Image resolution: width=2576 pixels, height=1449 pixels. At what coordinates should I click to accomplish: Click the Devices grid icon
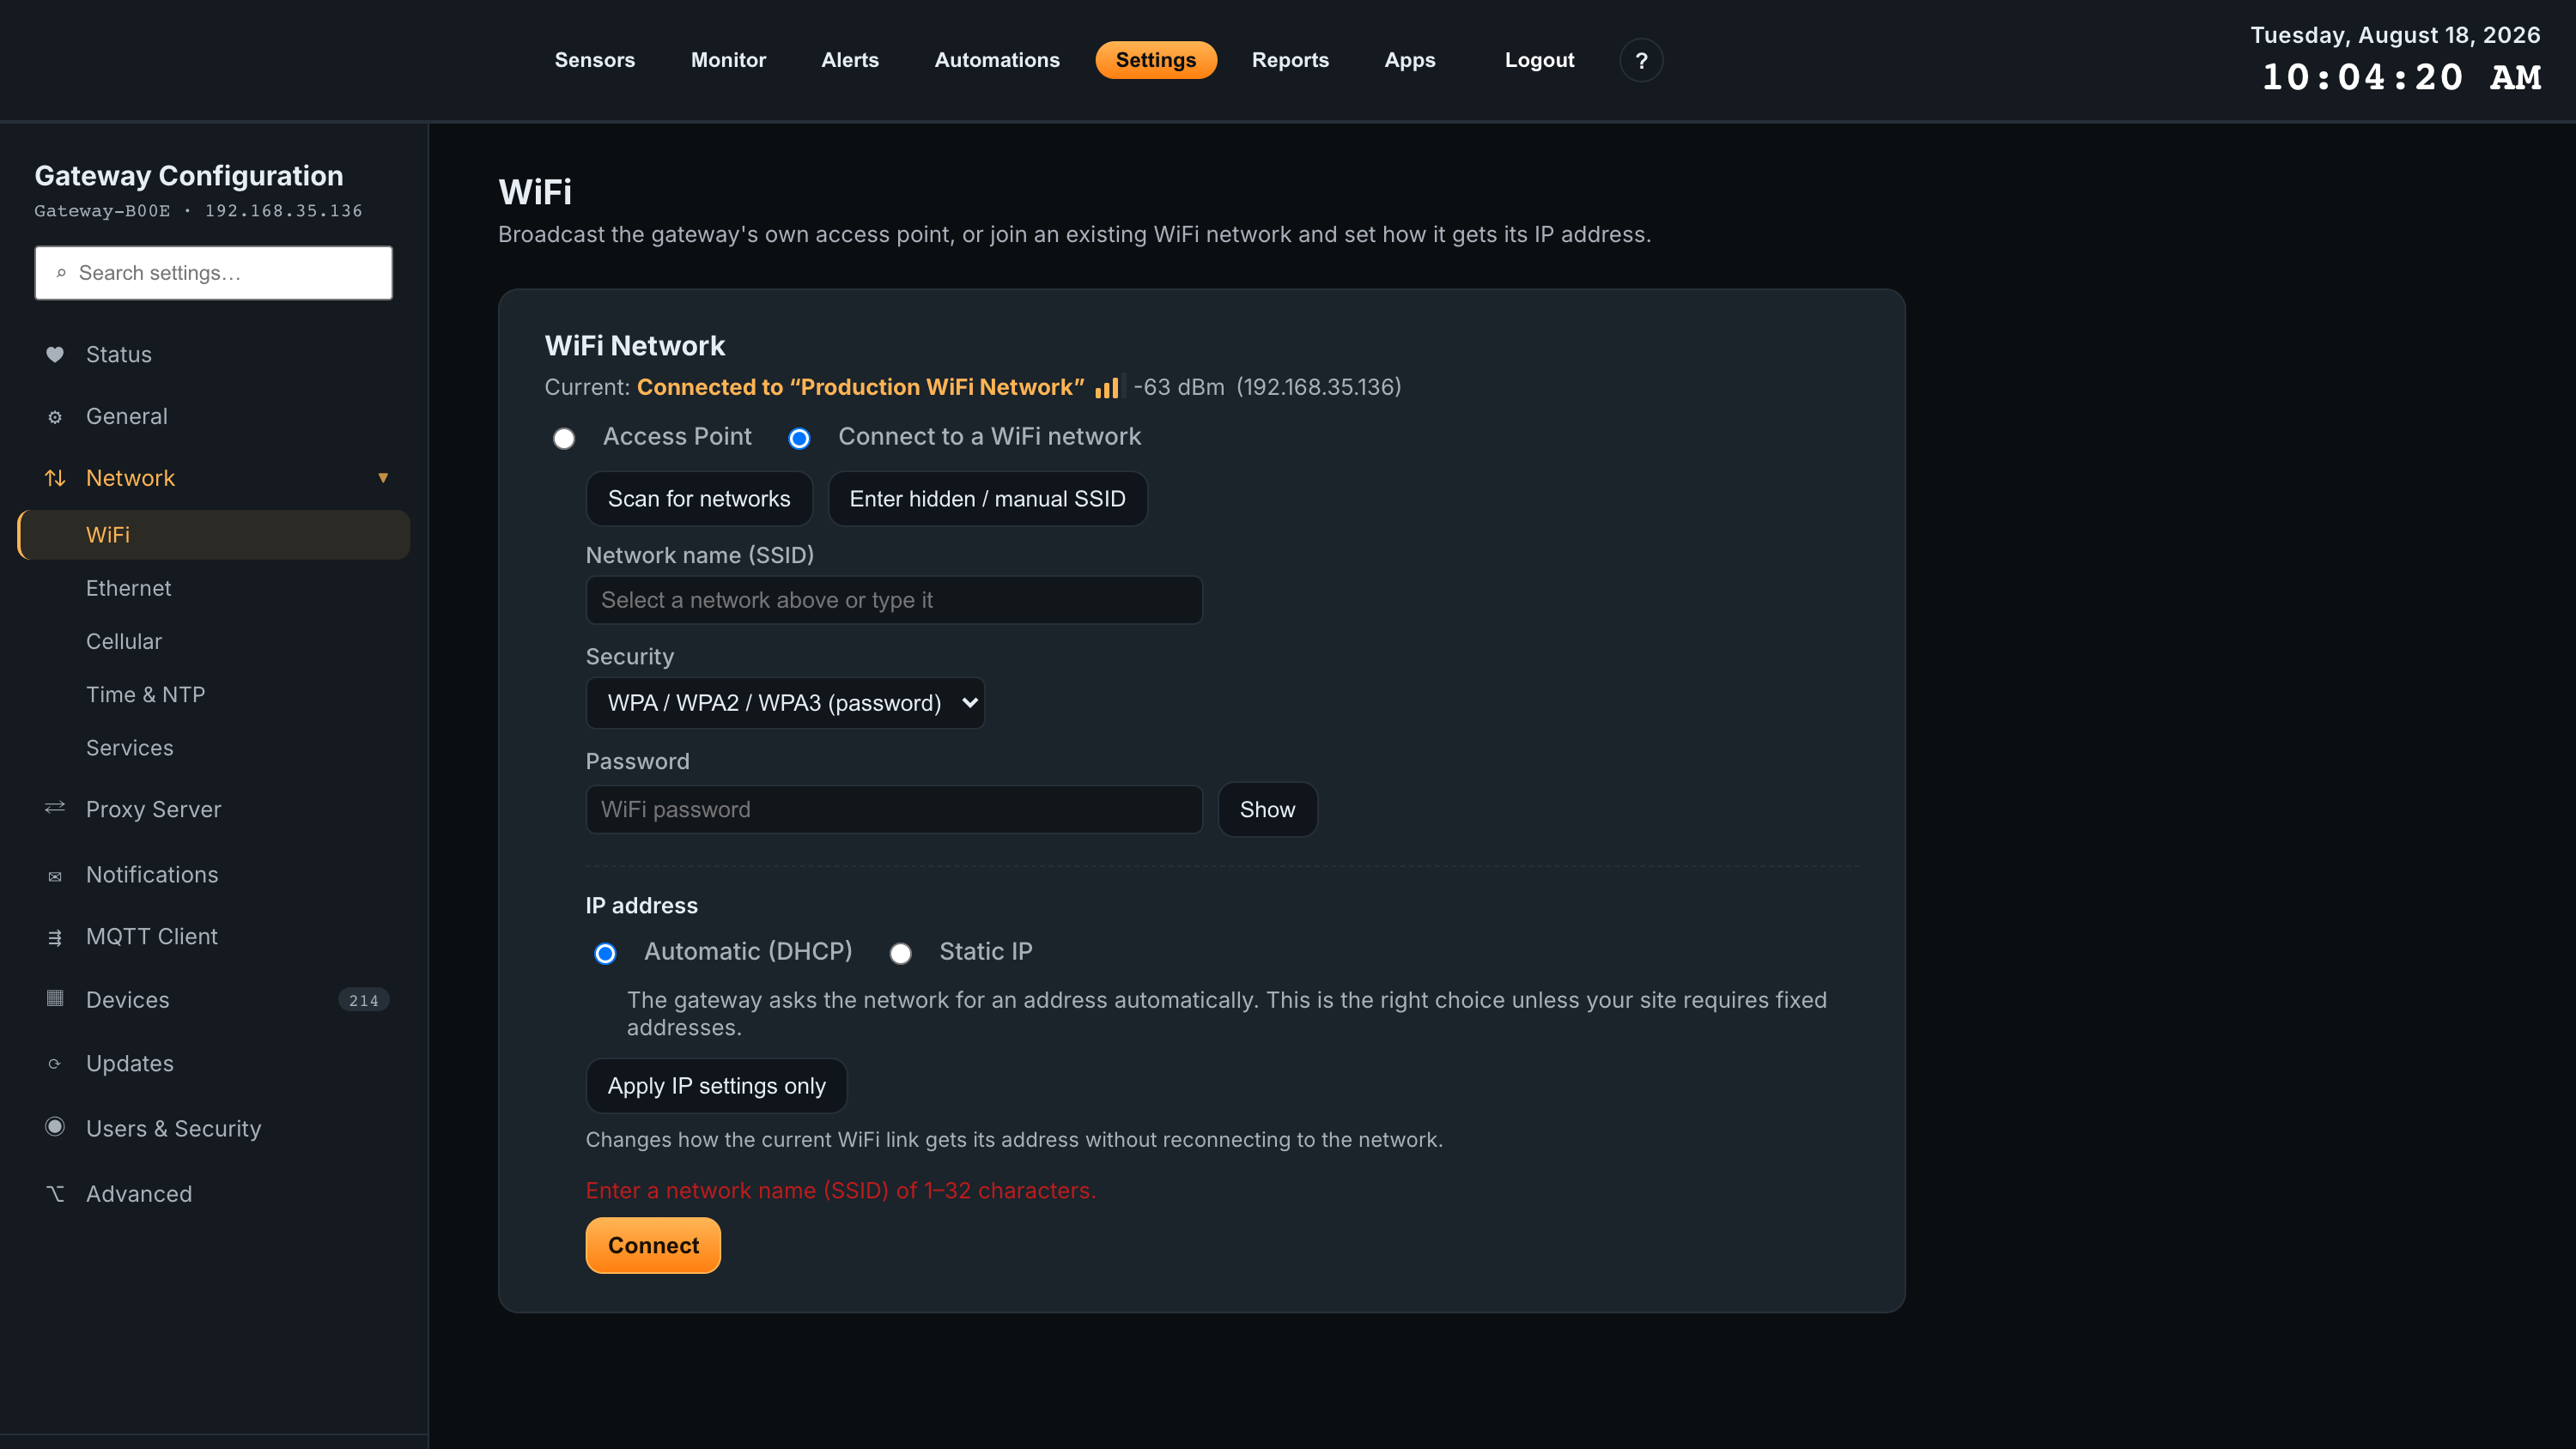pos(55,998)
